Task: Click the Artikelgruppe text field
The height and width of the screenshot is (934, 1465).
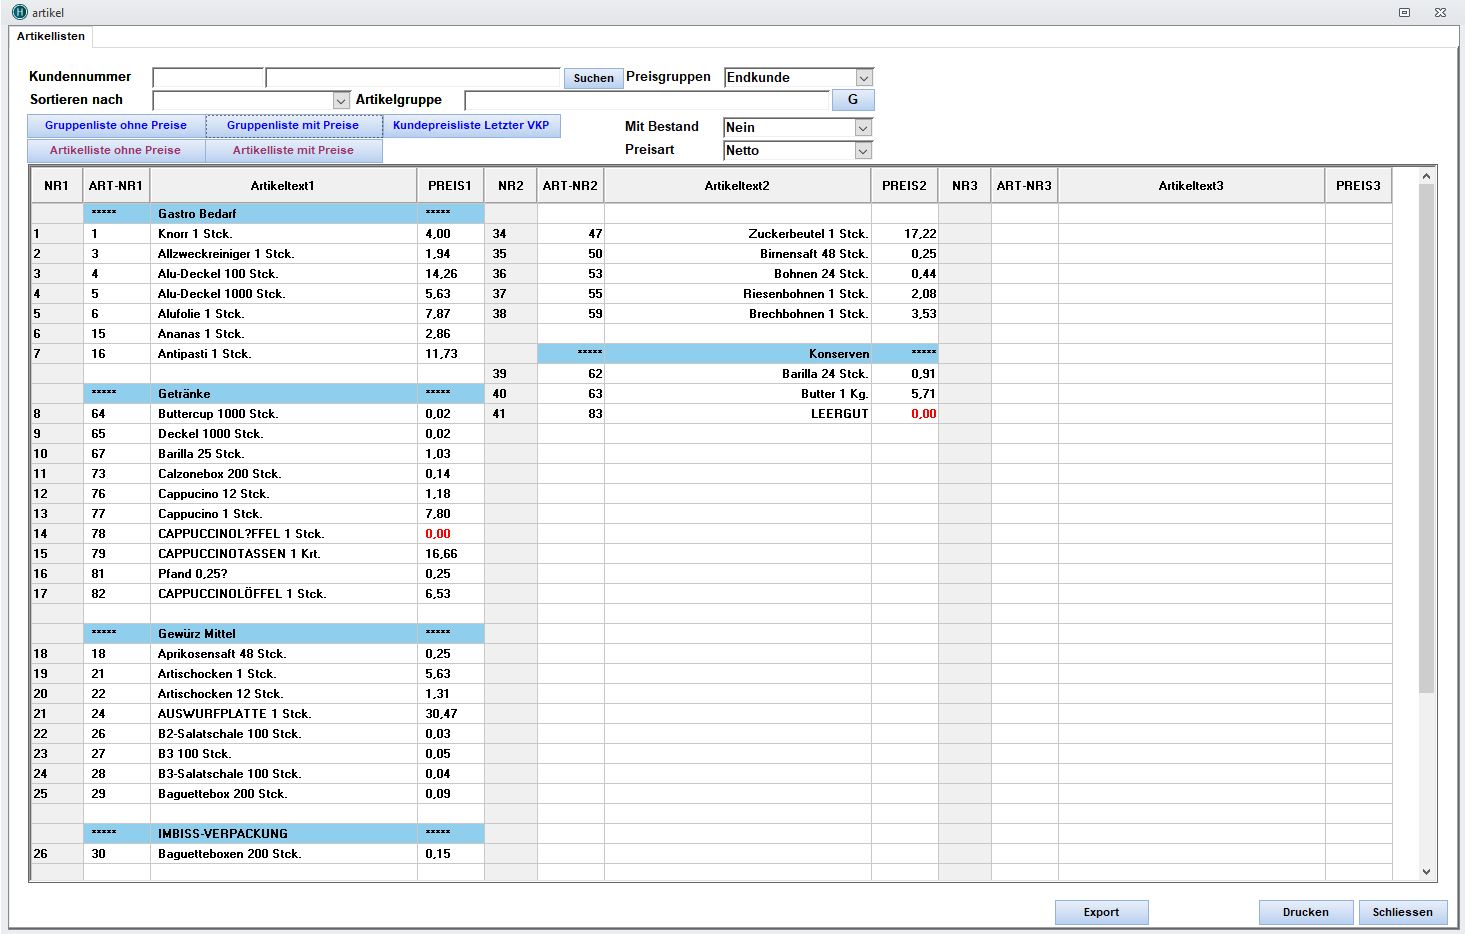Action: coord(647,100)
